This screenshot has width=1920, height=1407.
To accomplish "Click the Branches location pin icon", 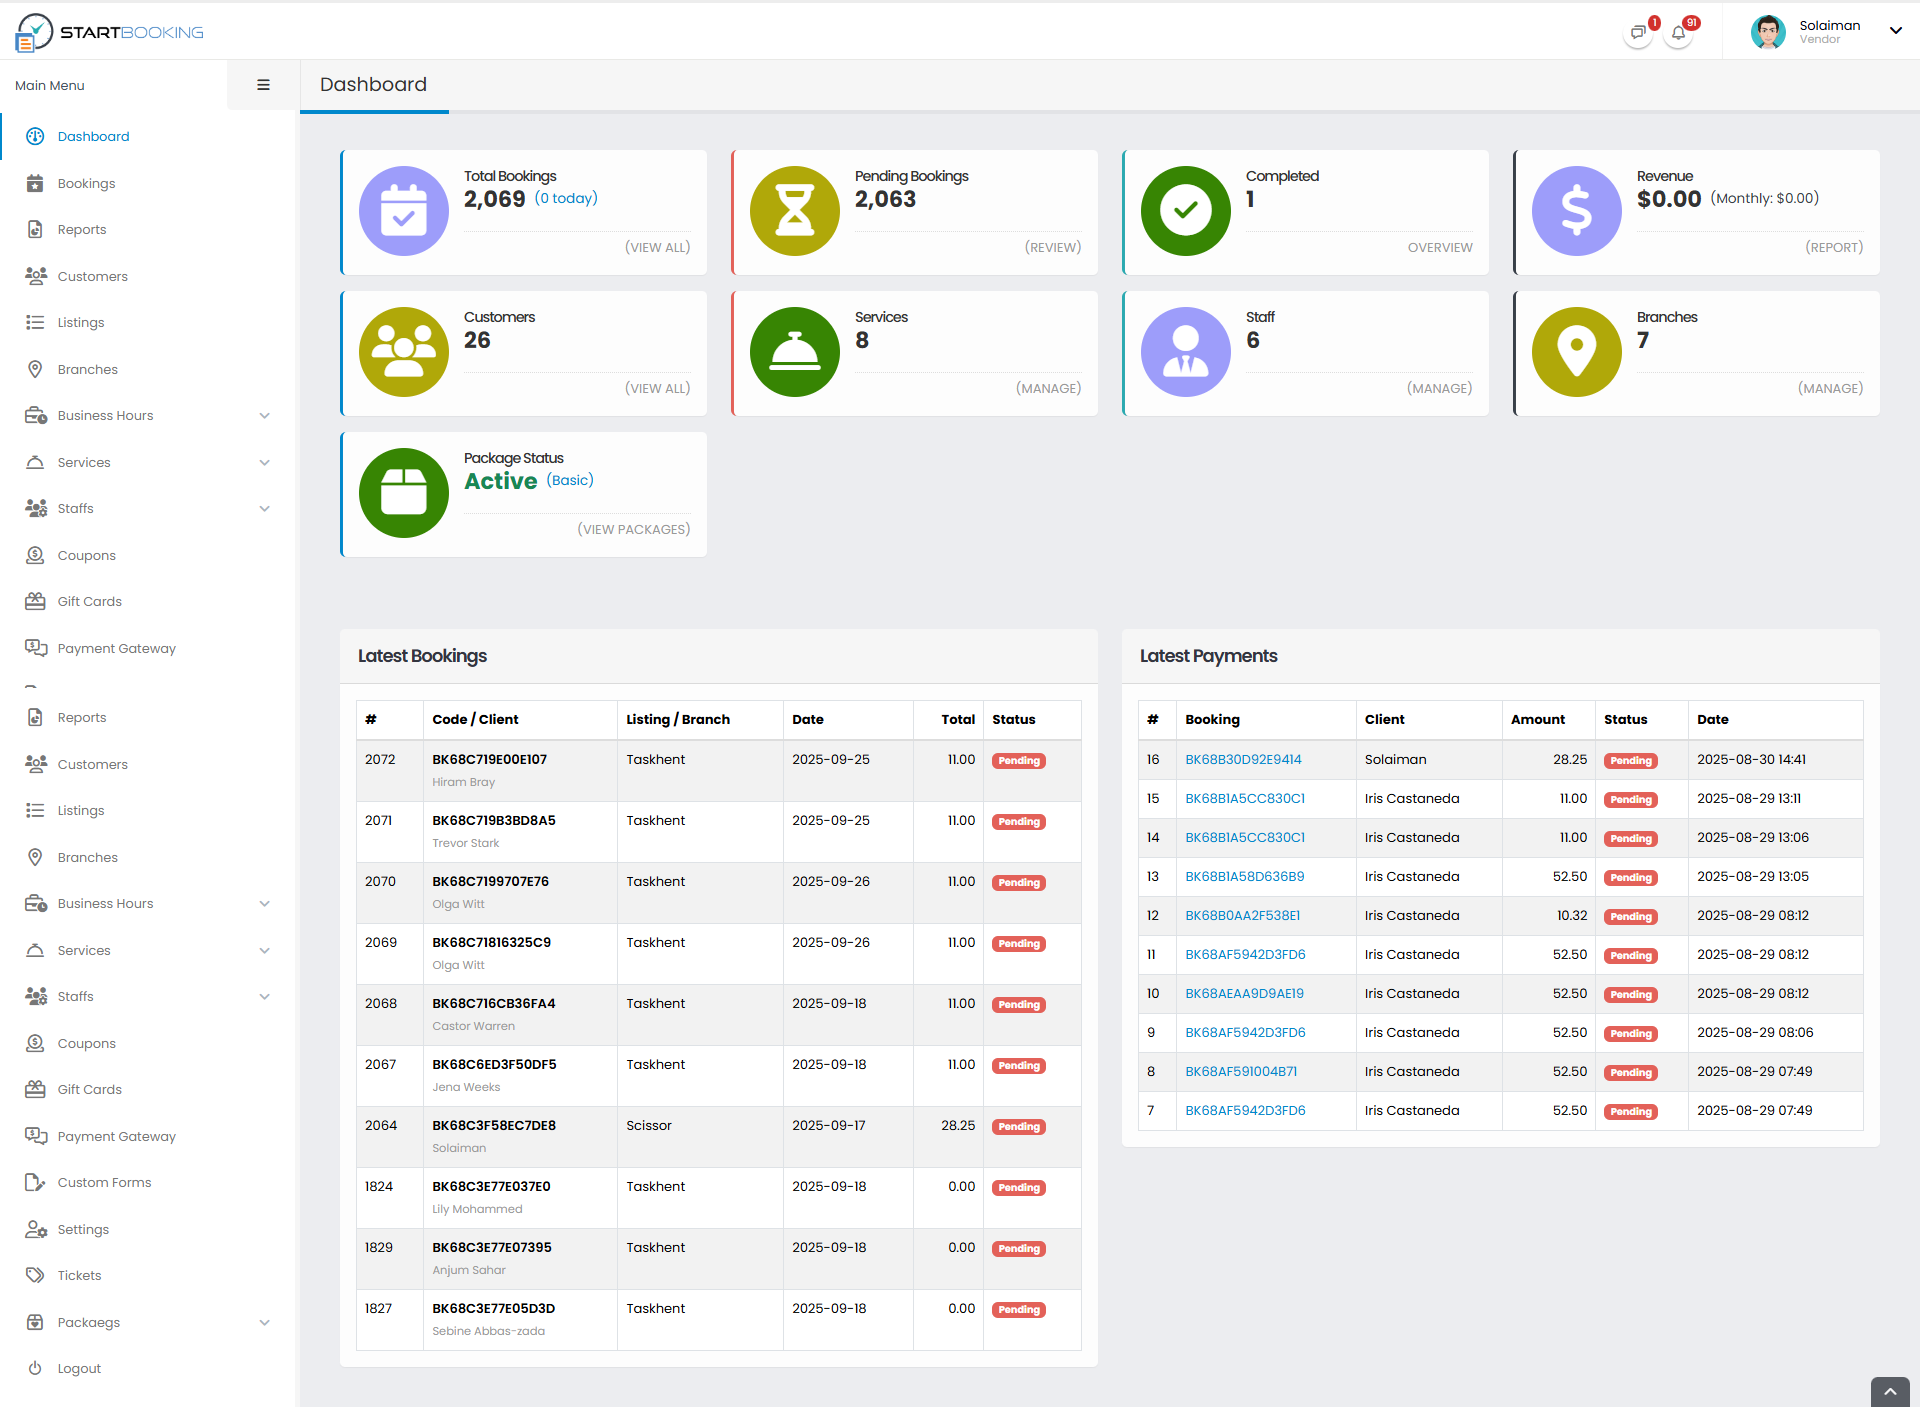I will pyautogui.click(x=1576, y=352).
